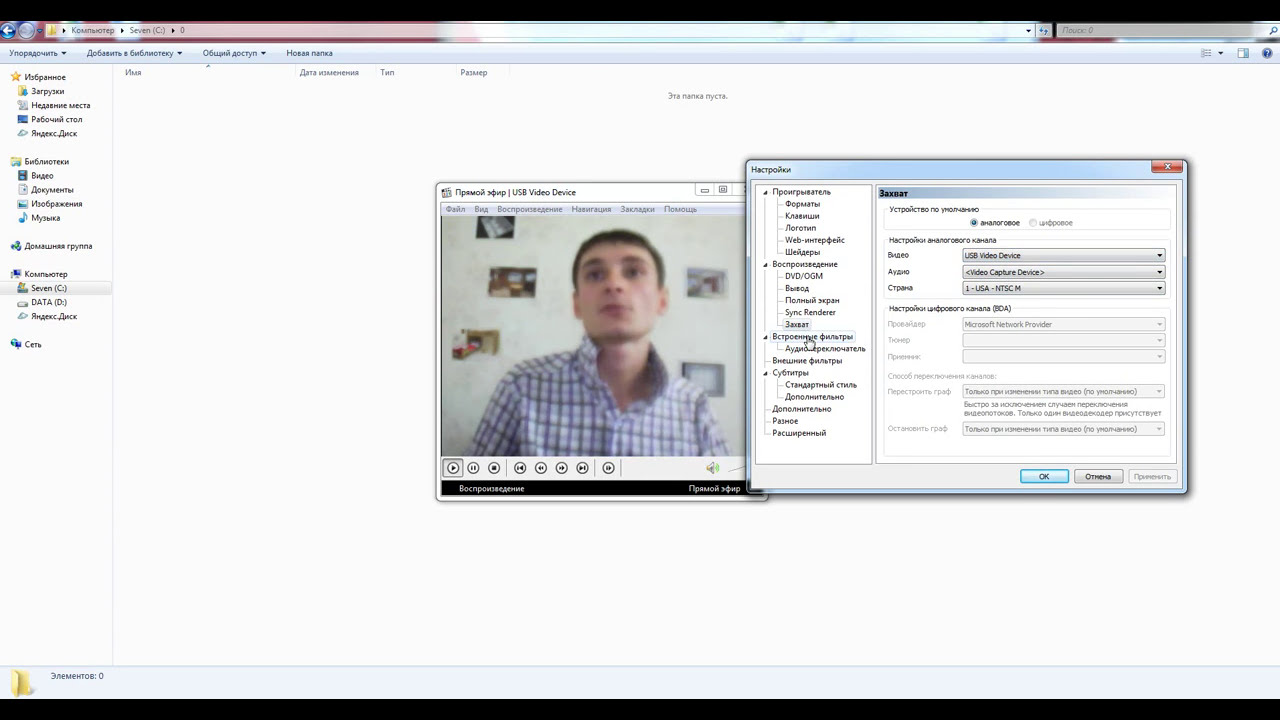Click the Explorer Back arrow button
The image size is (1280, 720).
pos(8,31)
